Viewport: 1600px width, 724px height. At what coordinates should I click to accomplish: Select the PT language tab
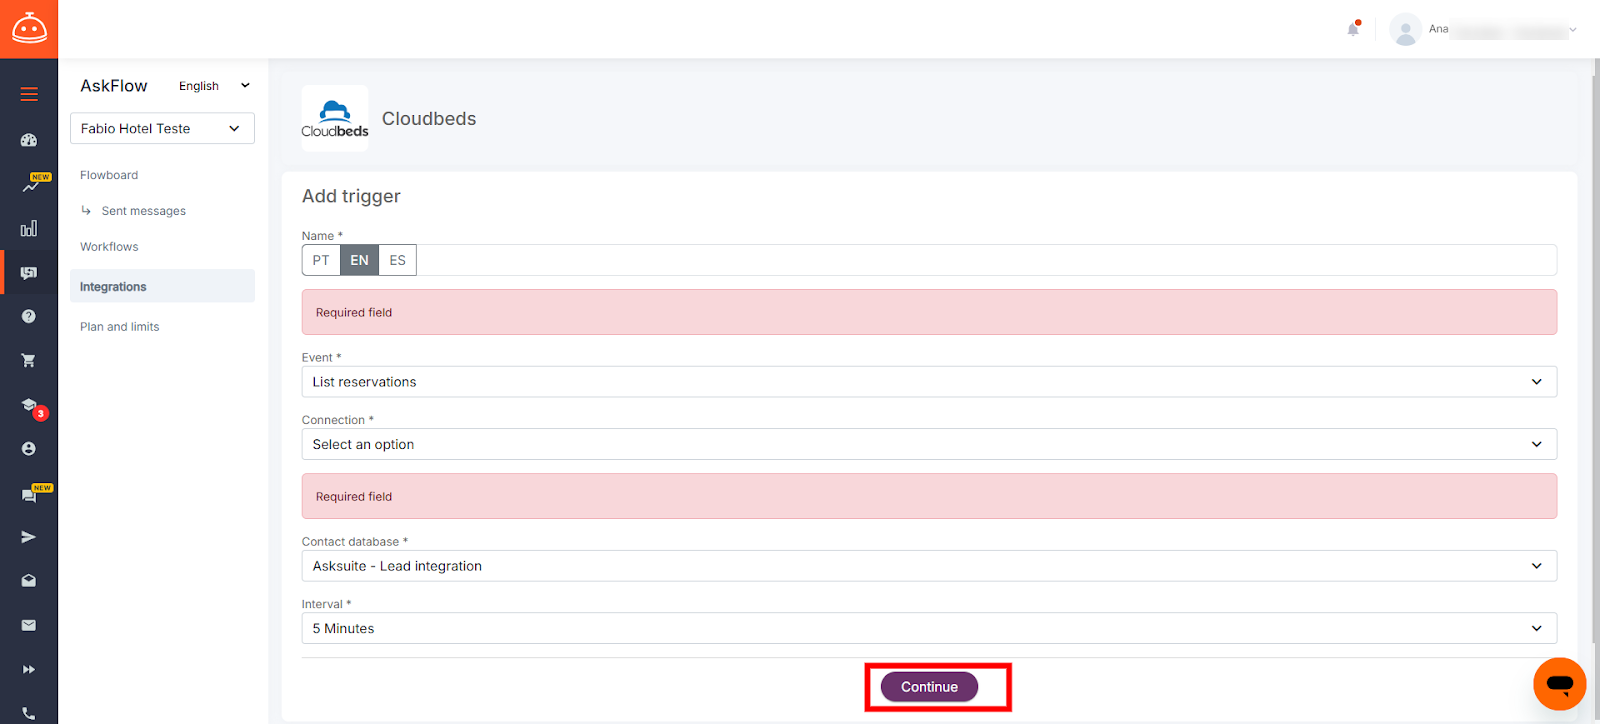coord(321,260)
